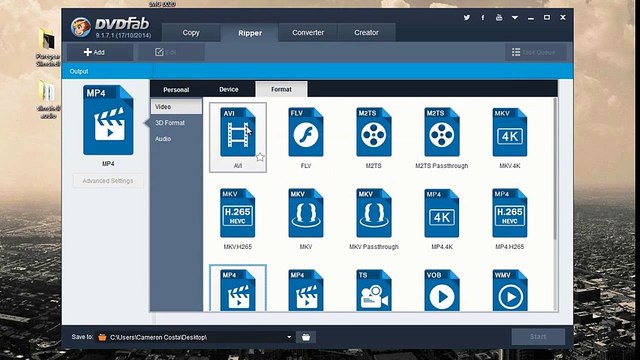Open the Personal profiles tab
This screenshot has width=640, height=360.
point(176,89)
